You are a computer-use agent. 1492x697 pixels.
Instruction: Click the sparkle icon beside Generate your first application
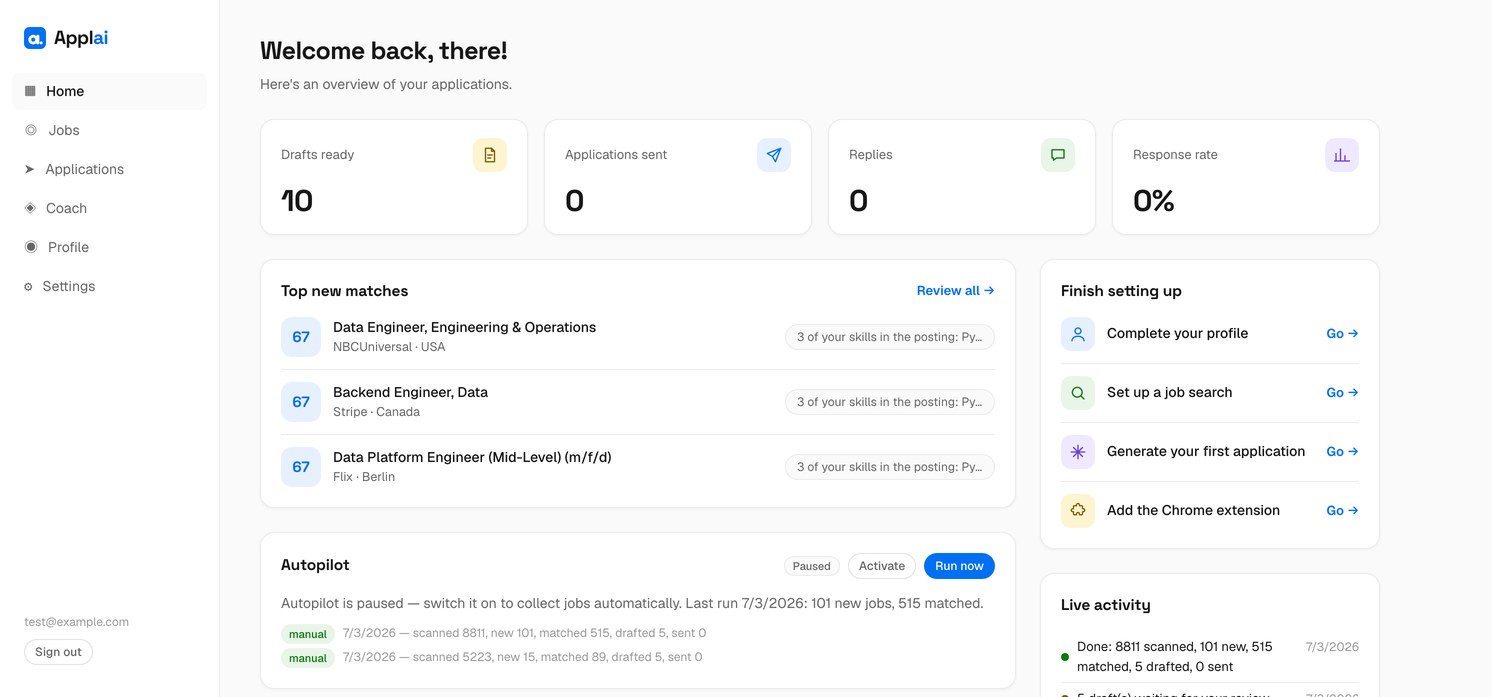(x=1078, y=452)
